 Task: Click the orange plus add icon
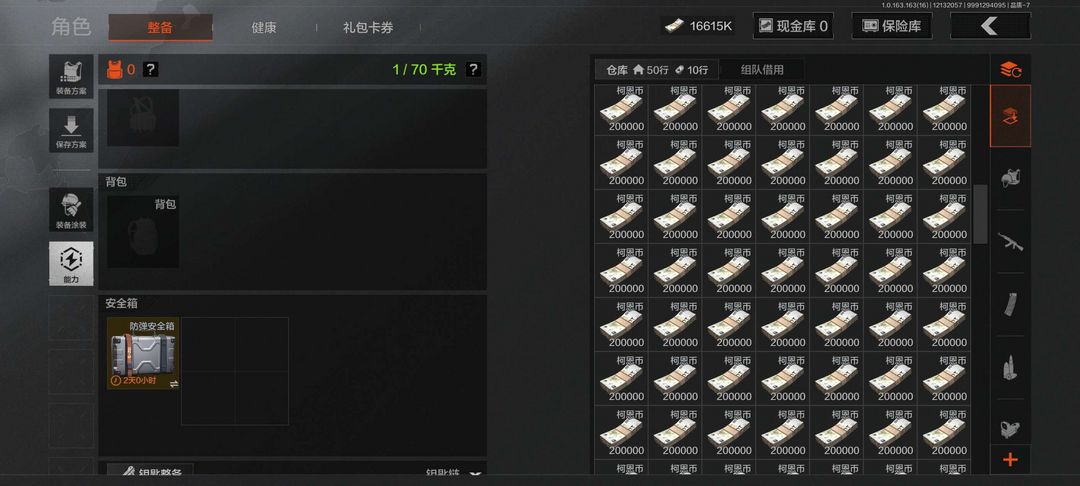coord(1010,460)
